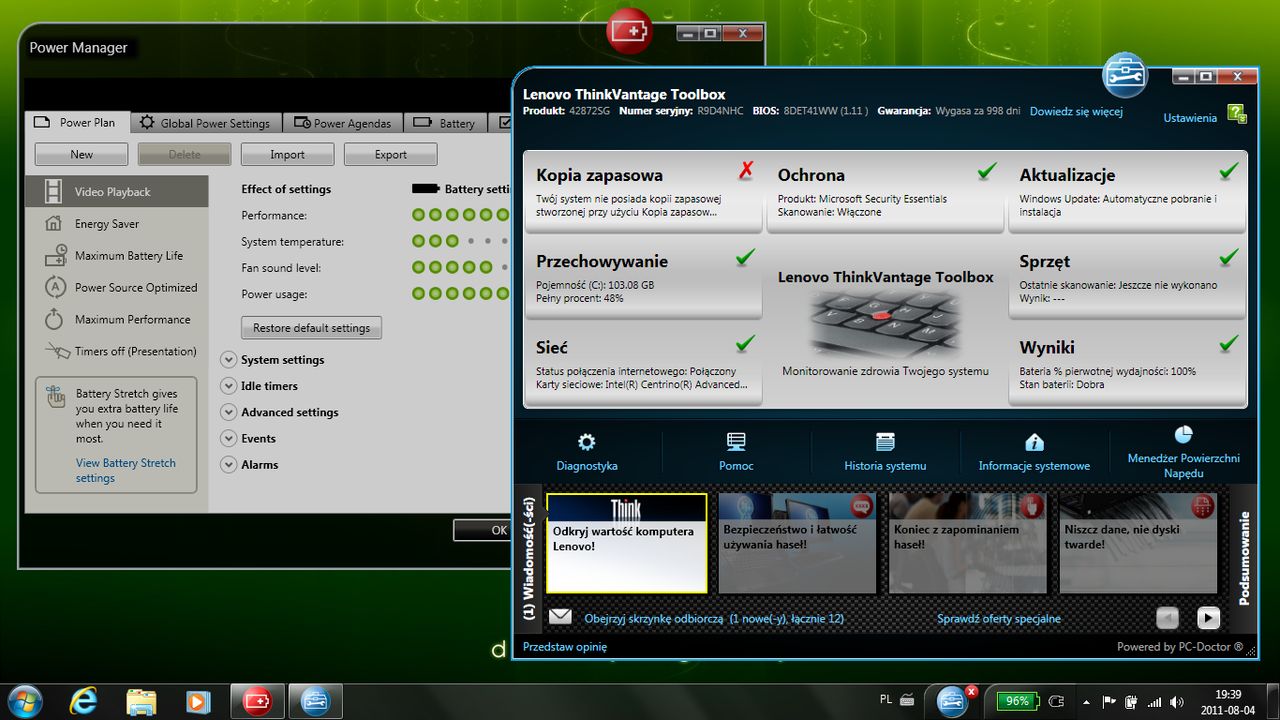The height and width of the screenshot is (720, 1280).
Task: Open Niszcz dane, nie dyski twarde thumbnail
Action: (1138, 543)
